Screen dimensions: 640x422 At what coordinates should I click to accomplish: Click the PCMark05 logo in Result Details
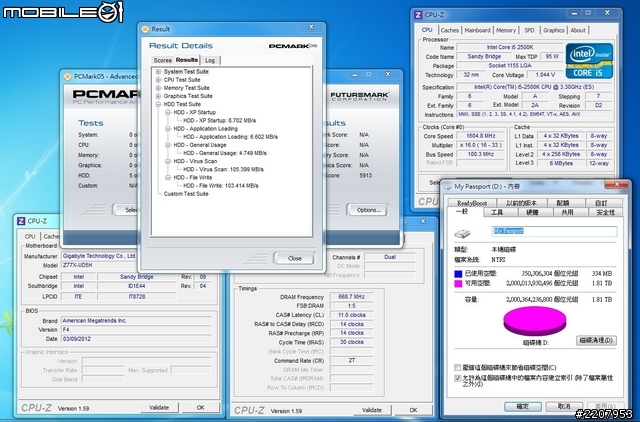click(293, 46)
